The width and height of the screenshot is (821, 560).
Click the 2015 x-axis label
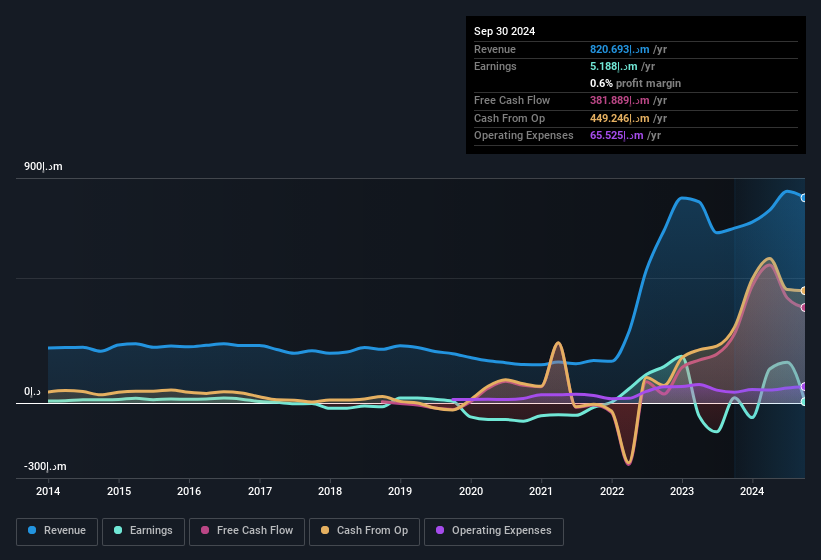point(119,491)
